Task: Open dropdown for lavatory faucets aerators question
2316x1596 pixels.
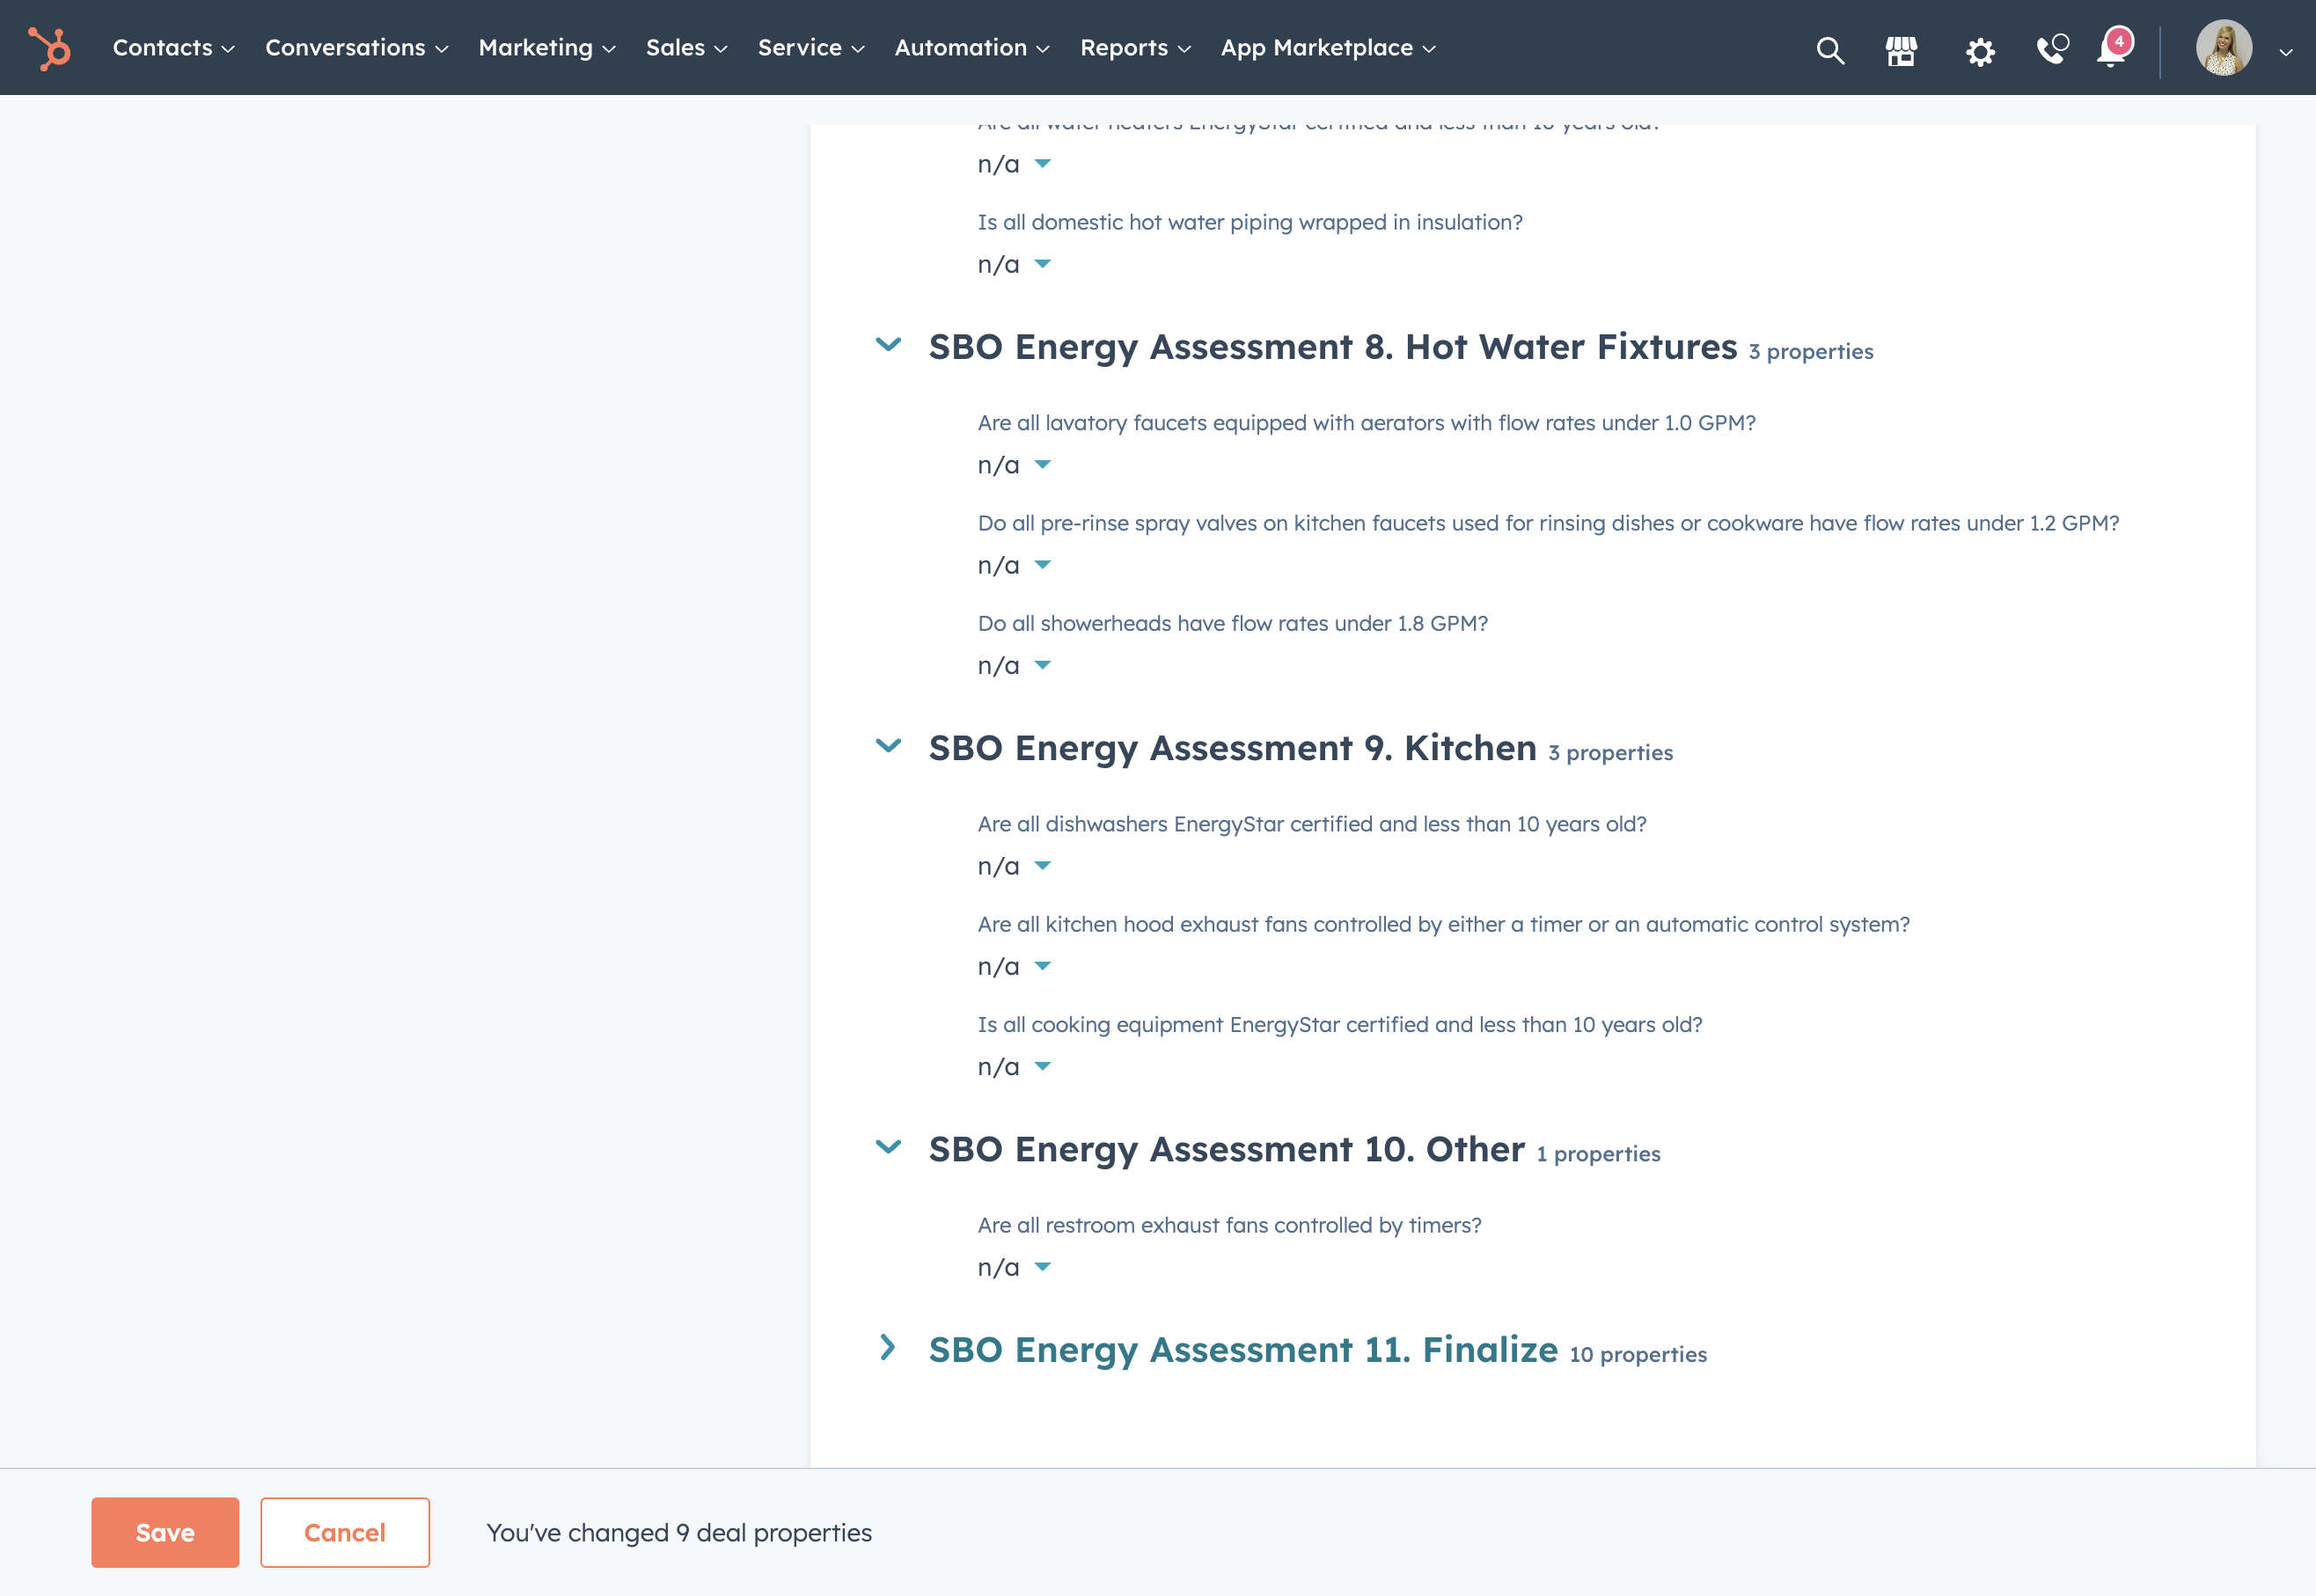Action: 1014,465
